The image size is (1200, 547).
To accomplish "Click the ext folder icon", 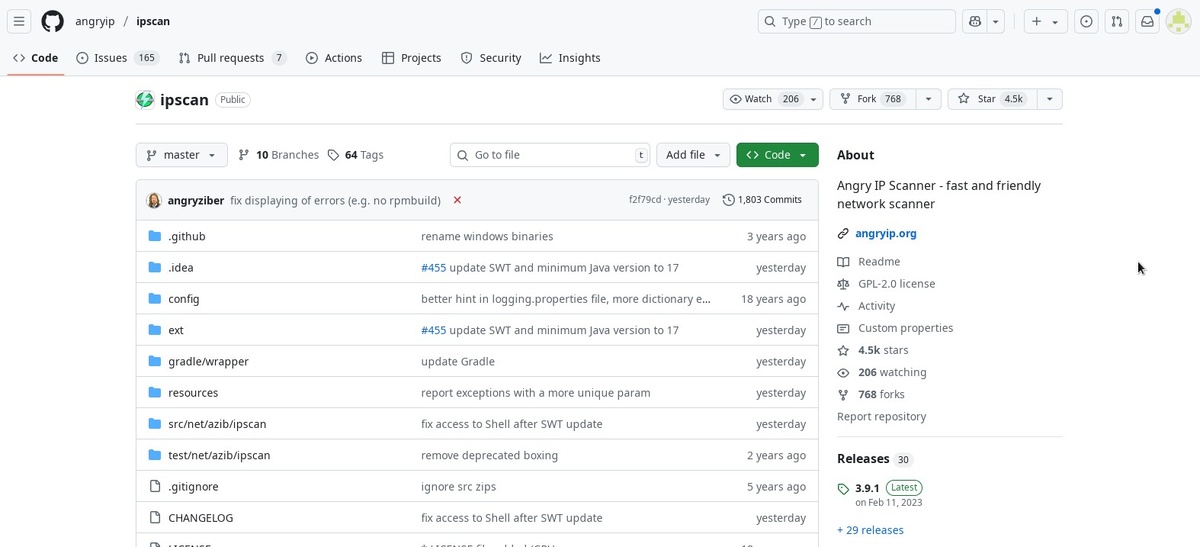I will pyautogui.click(x=154, y=330).
